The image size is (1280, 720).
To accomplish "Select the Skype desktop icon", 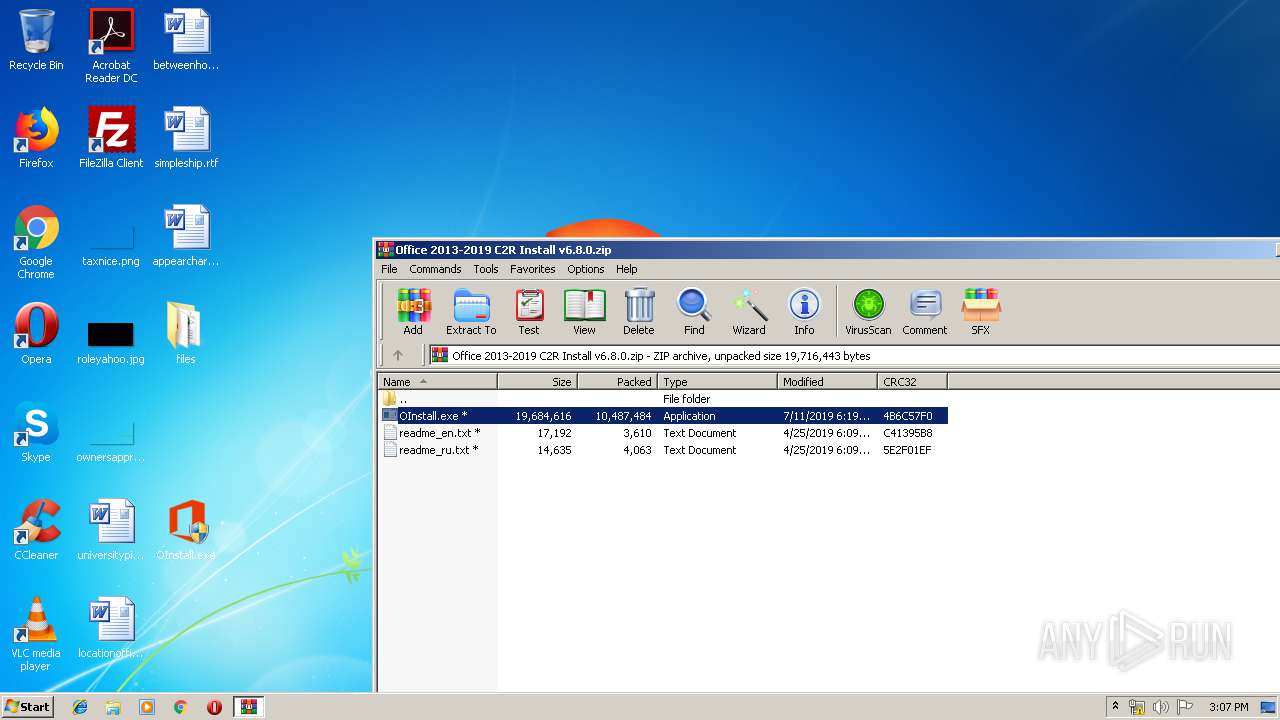I will point(36,432).
